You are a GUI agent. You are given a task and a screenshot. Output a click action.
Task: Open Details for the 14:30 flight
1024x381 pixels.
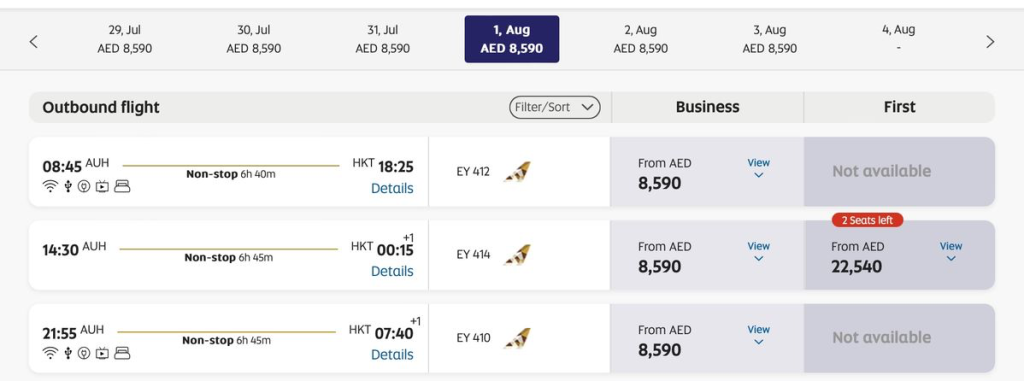[x=392, y=271]
